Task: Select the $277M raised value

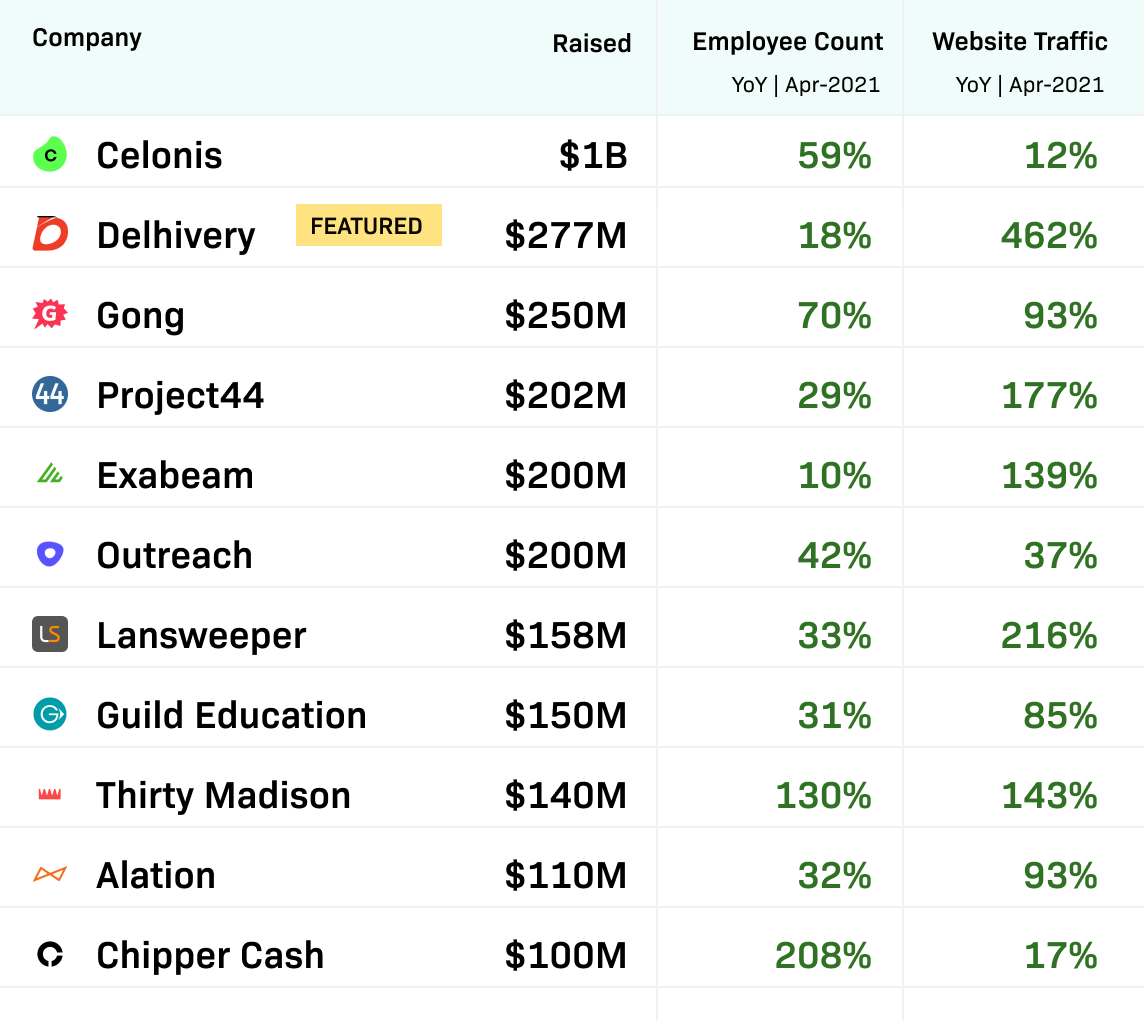Action: click(x=565, y=236)
